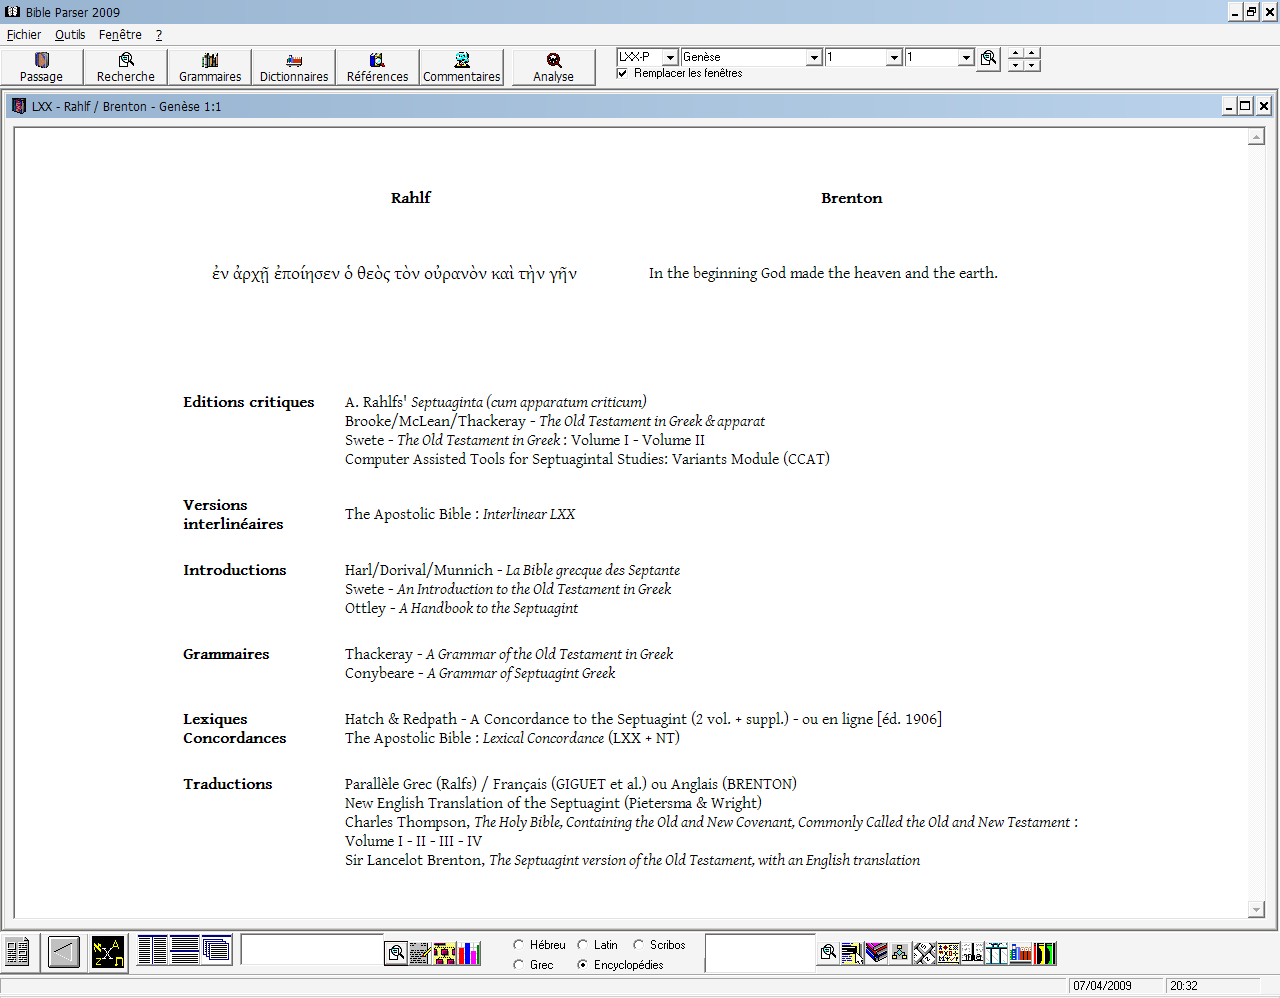
Task: Maximize the LXX - Rahlf / Brenton child window
Action: point(1245,106)
